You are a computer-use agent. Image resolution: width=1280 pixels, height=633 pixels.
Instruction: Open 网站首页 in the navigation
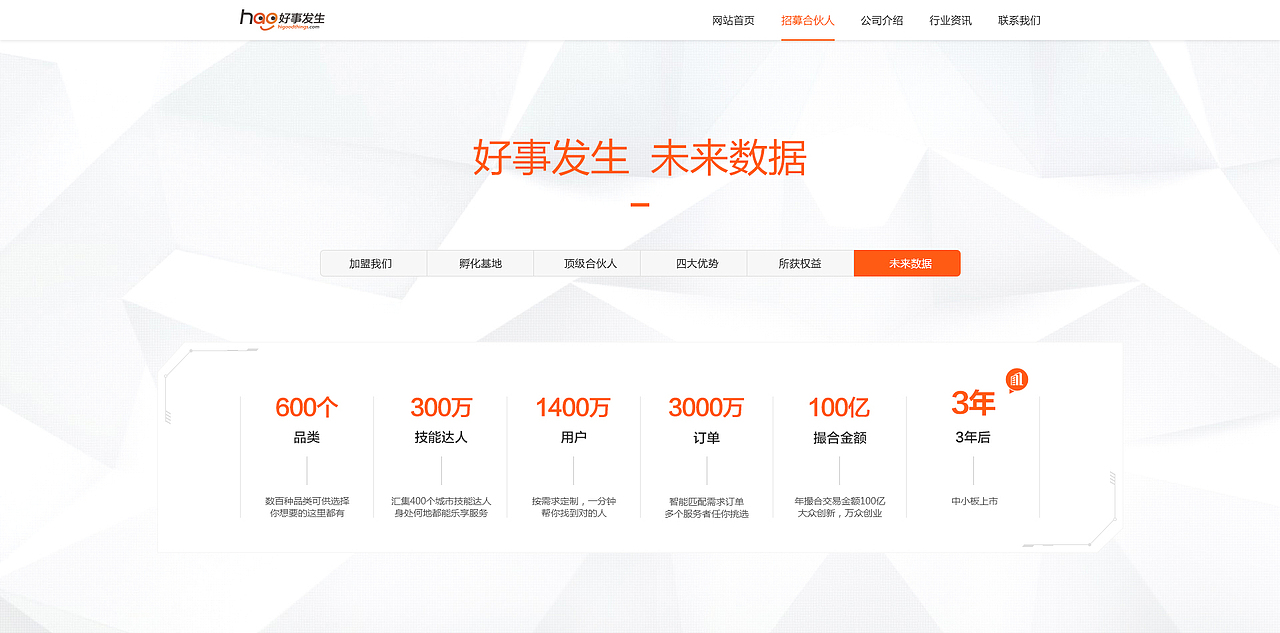(733, 20)
